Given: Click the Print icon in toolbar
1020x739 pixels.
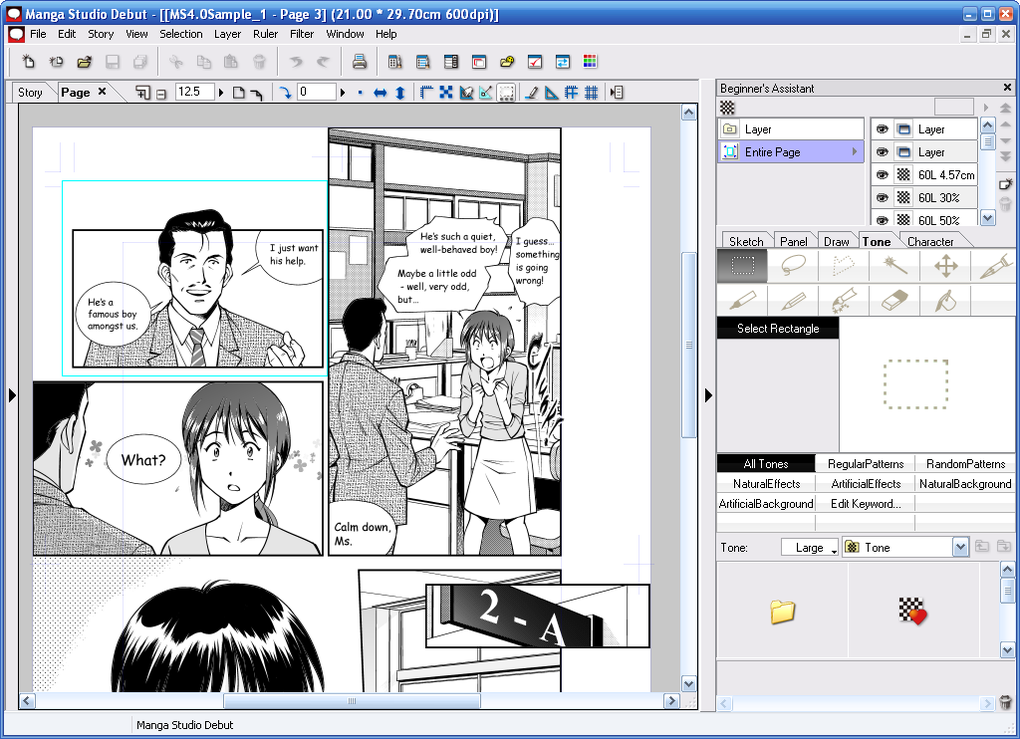Looking at the screenshot, I should coord(359,62).
